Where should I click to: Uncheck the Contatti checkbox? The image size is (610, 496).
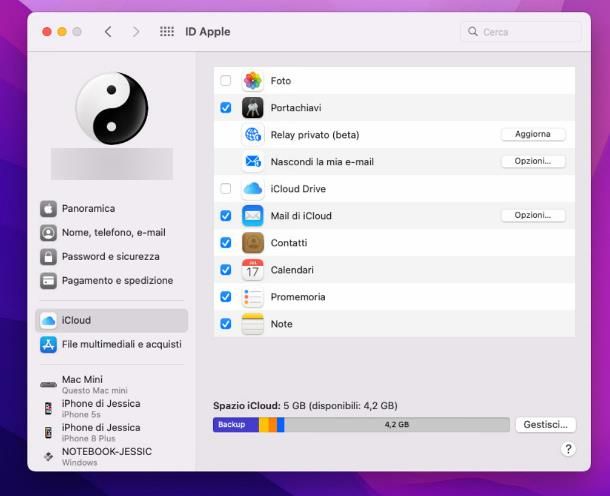[226, 243]
